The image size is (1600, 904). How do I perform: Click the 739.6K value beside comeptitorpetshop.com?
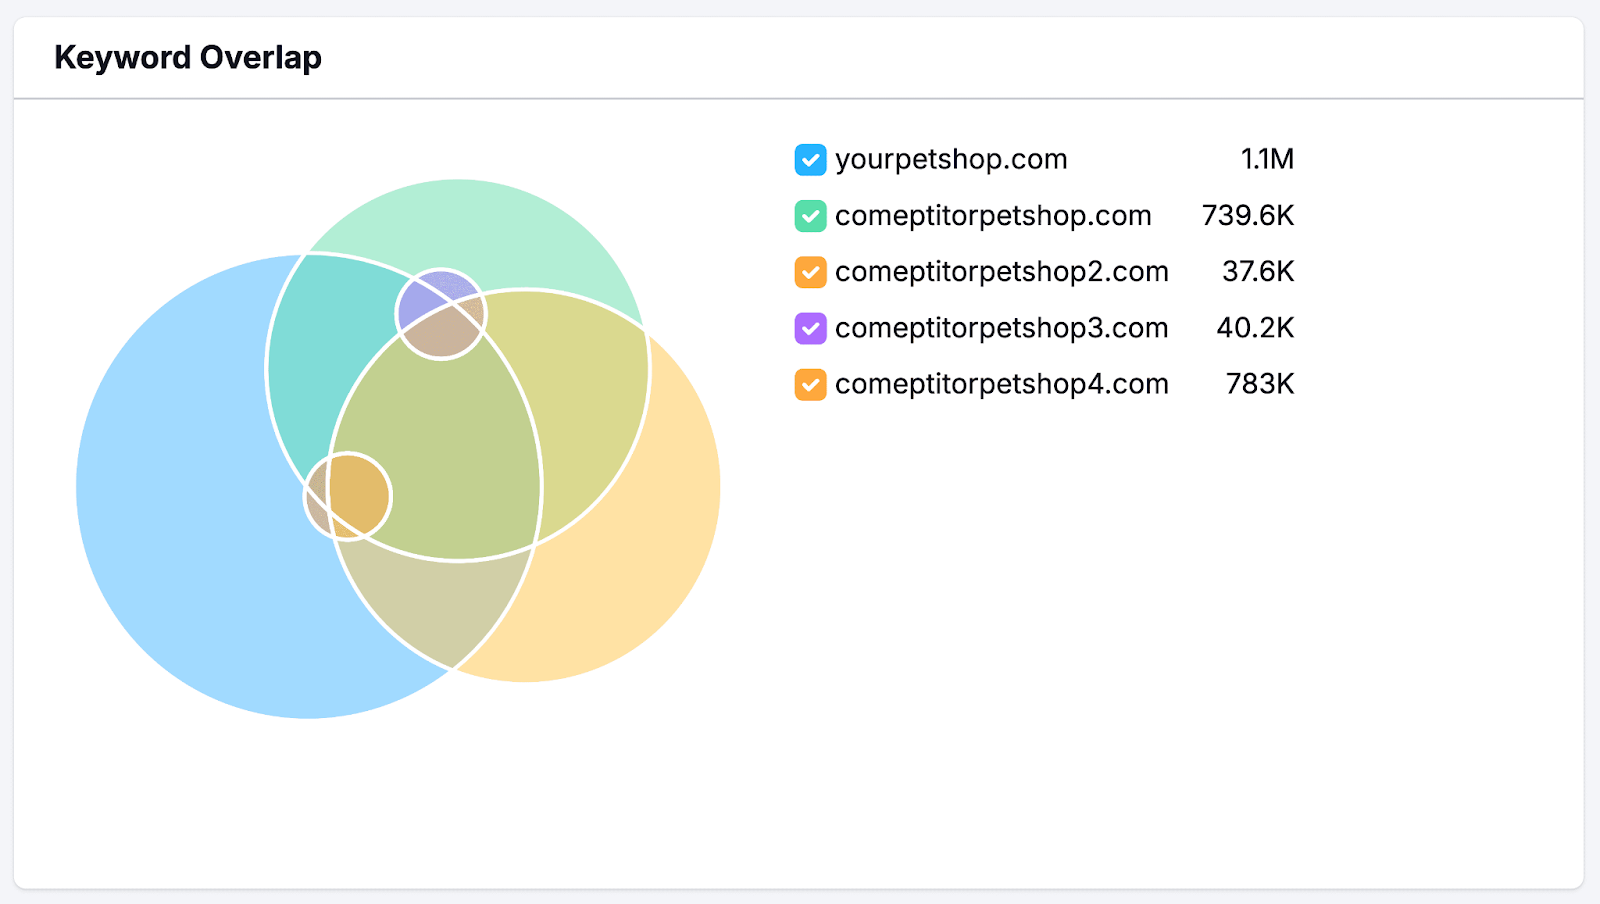pyautogui.click(x=1249, y=216)
